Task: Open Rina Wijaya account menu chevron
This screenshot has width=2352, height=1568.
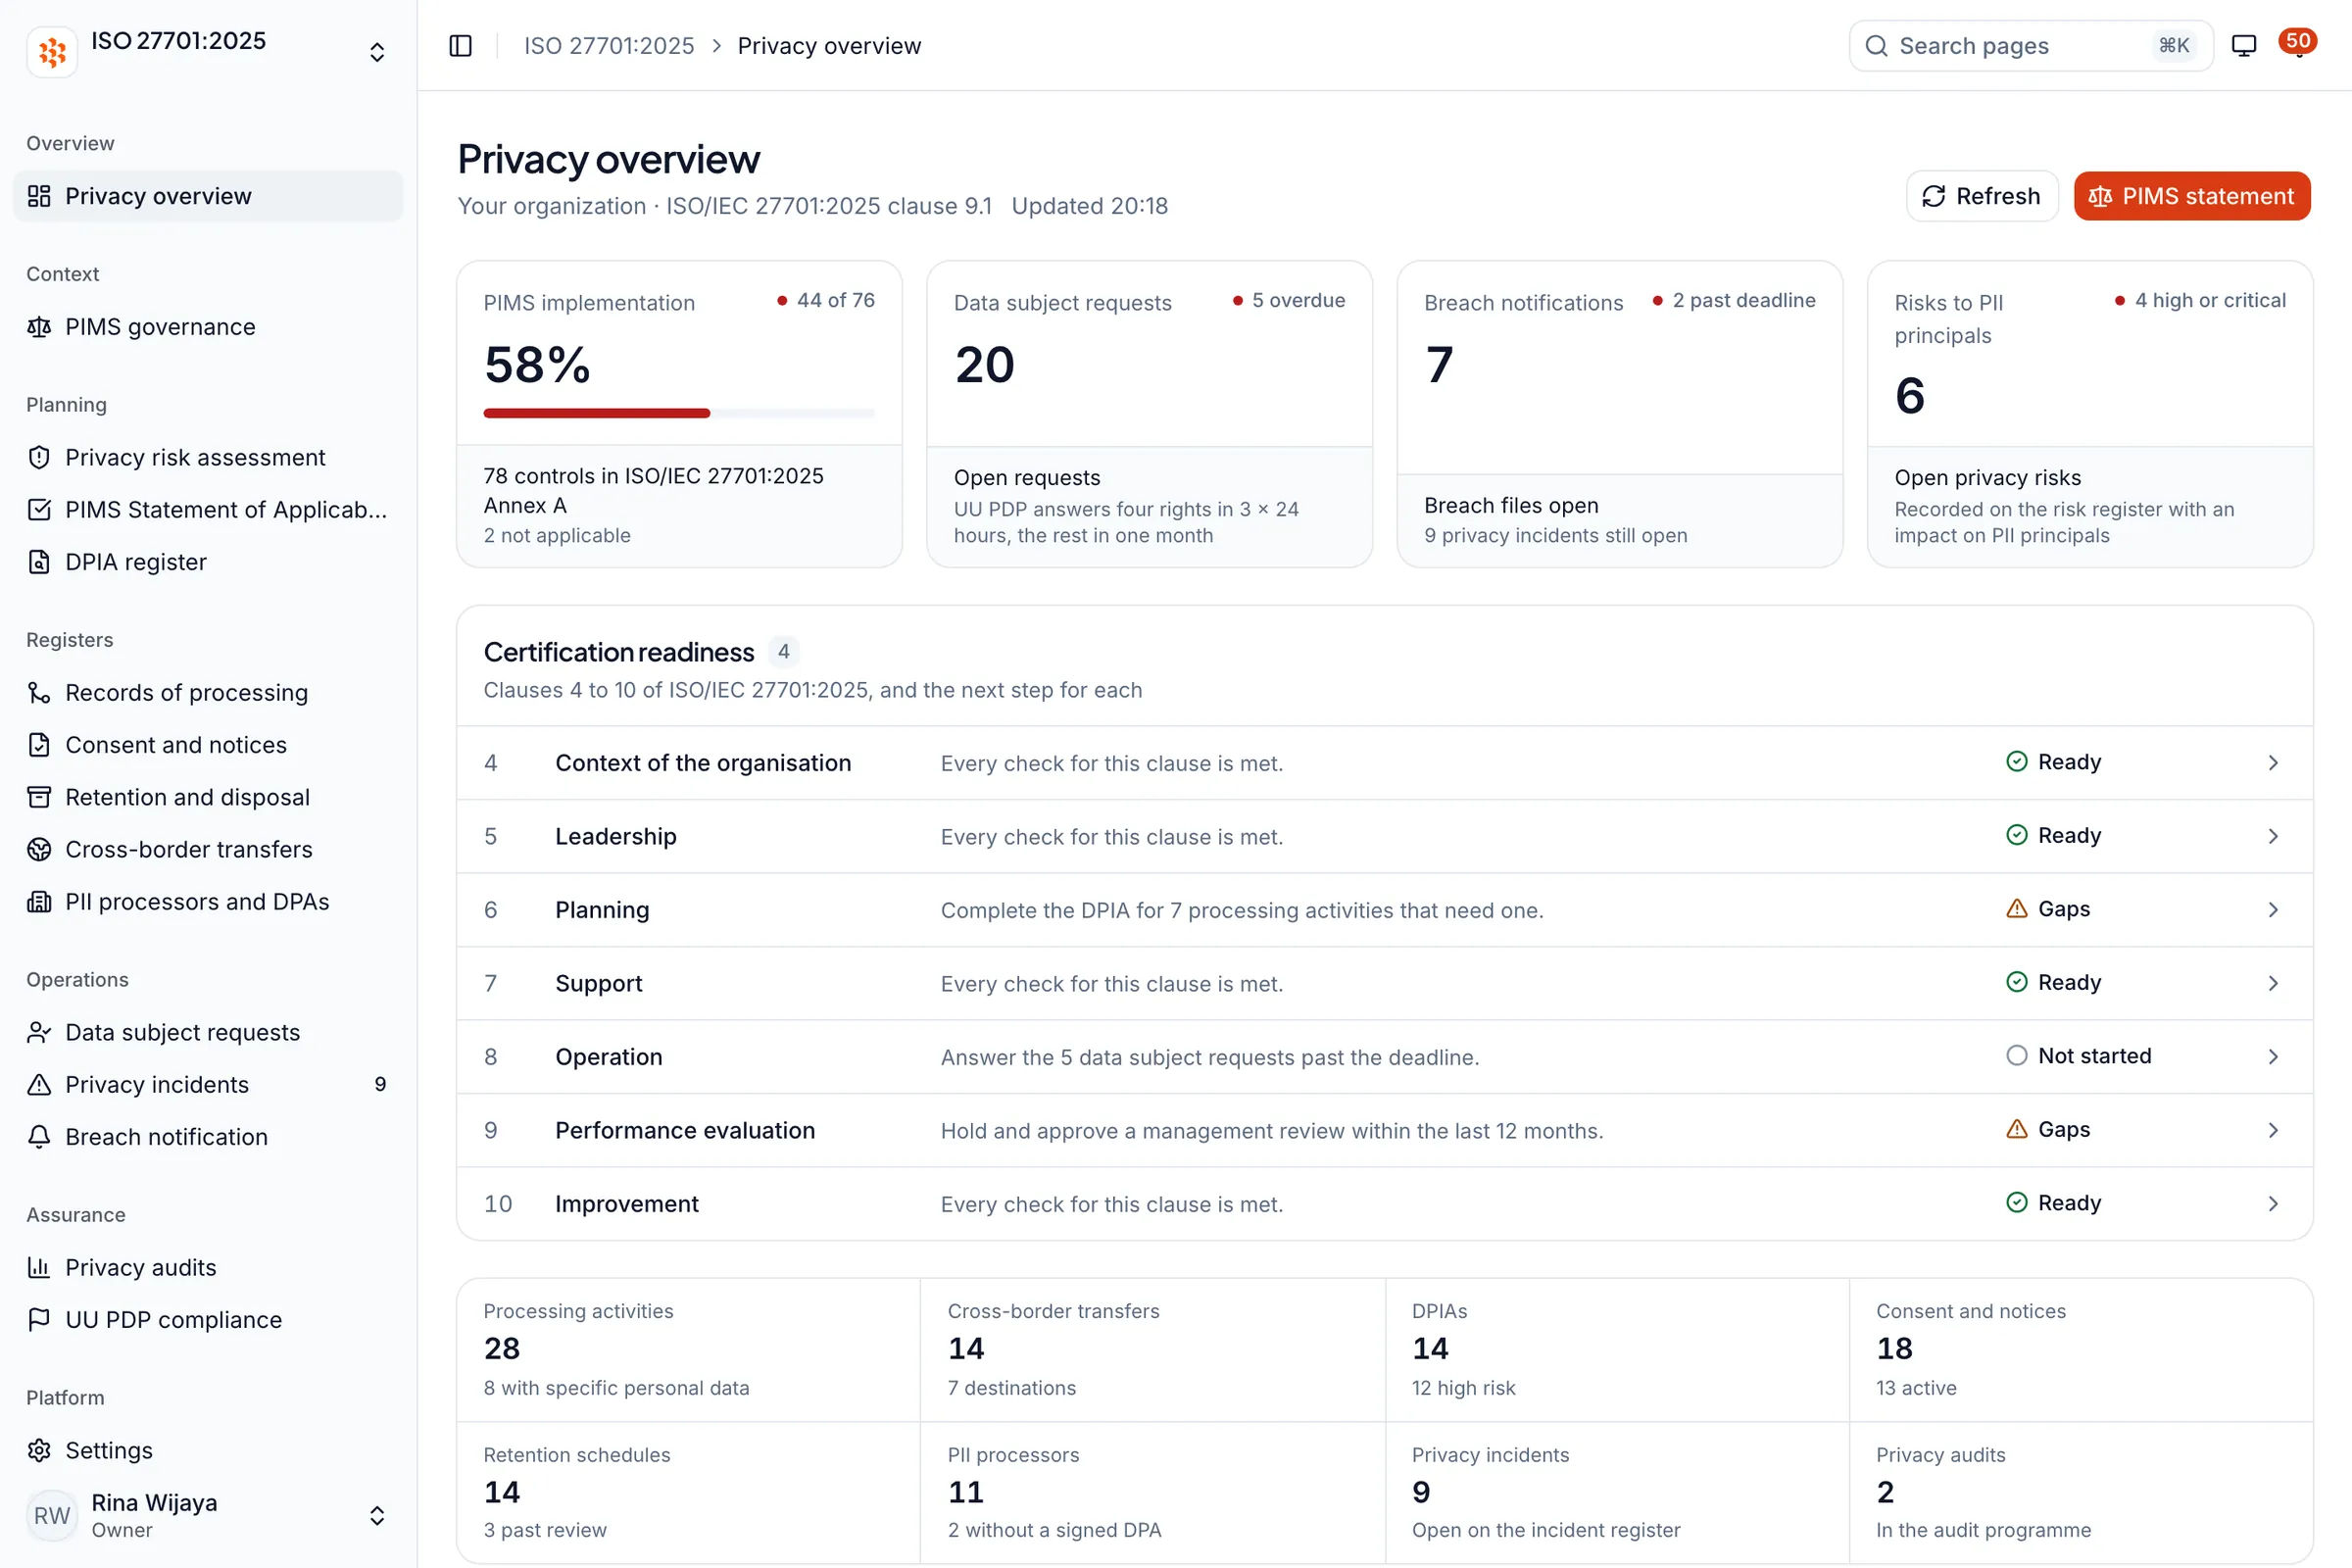Action: point(377,1516)
